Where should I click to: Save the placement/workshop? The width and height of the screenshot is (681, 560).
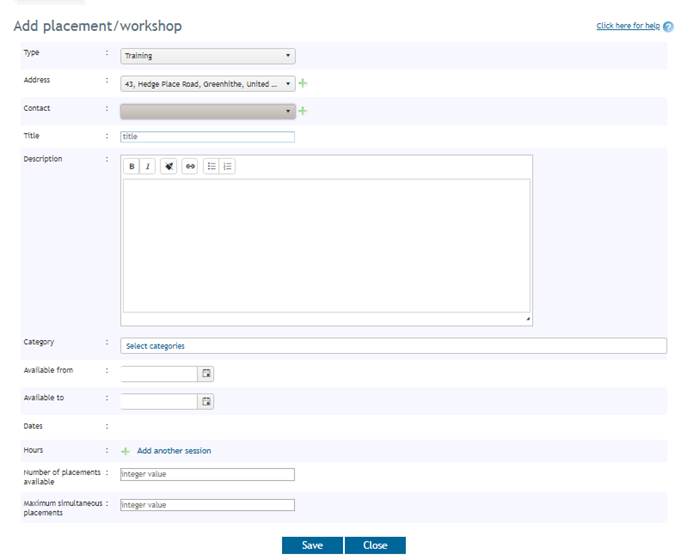click(x=312, y=545)
